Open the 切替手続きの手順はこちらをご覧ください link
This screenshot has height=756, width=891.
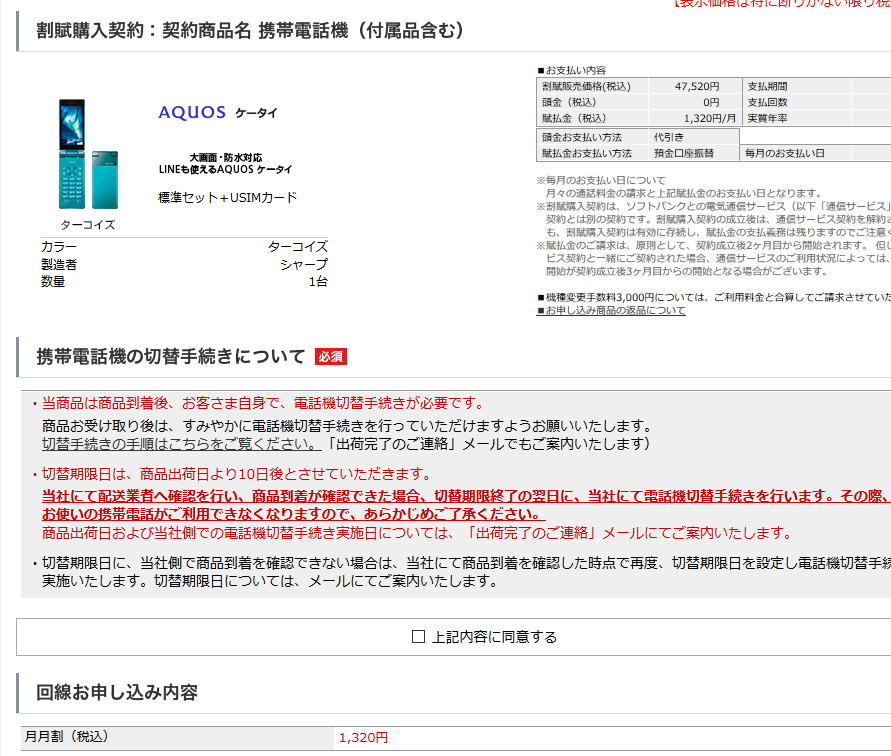click(181, 444)
